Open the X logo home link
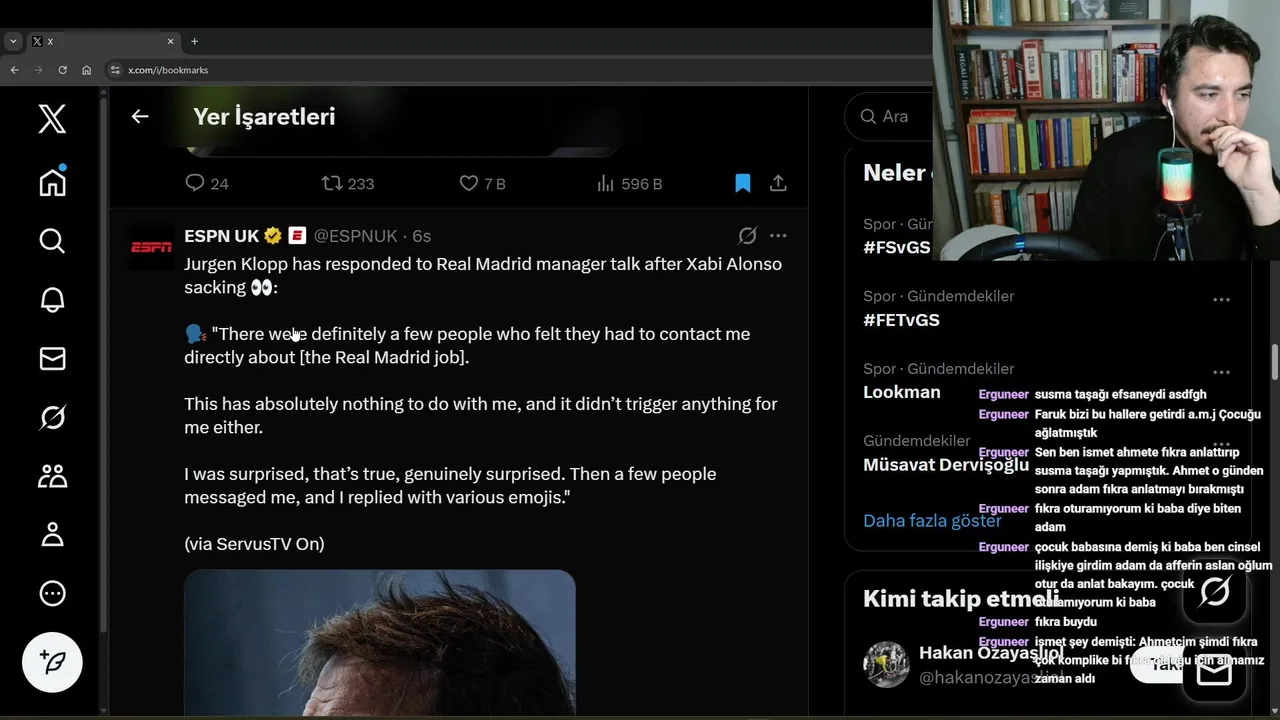This screenshot has width=1280, height=720. [52, 119]
